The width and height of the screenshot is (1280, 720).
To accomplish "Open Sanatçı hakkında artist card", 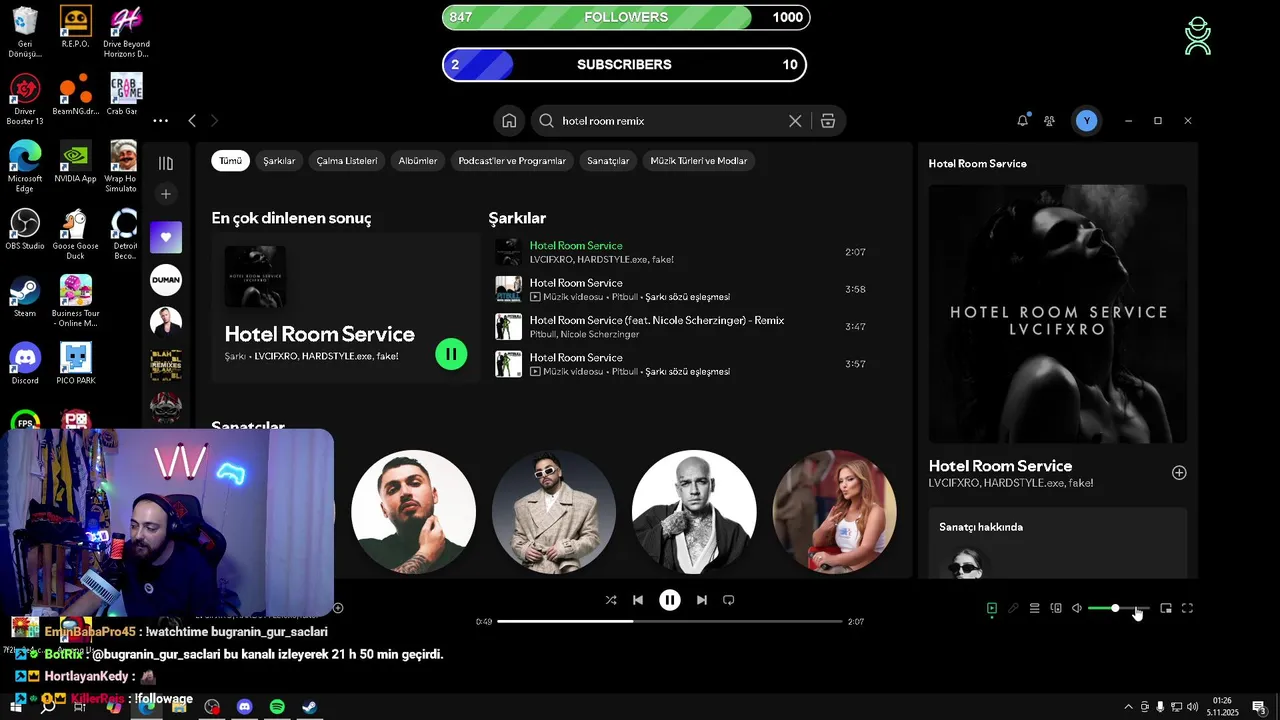I will click(1058, 543).
